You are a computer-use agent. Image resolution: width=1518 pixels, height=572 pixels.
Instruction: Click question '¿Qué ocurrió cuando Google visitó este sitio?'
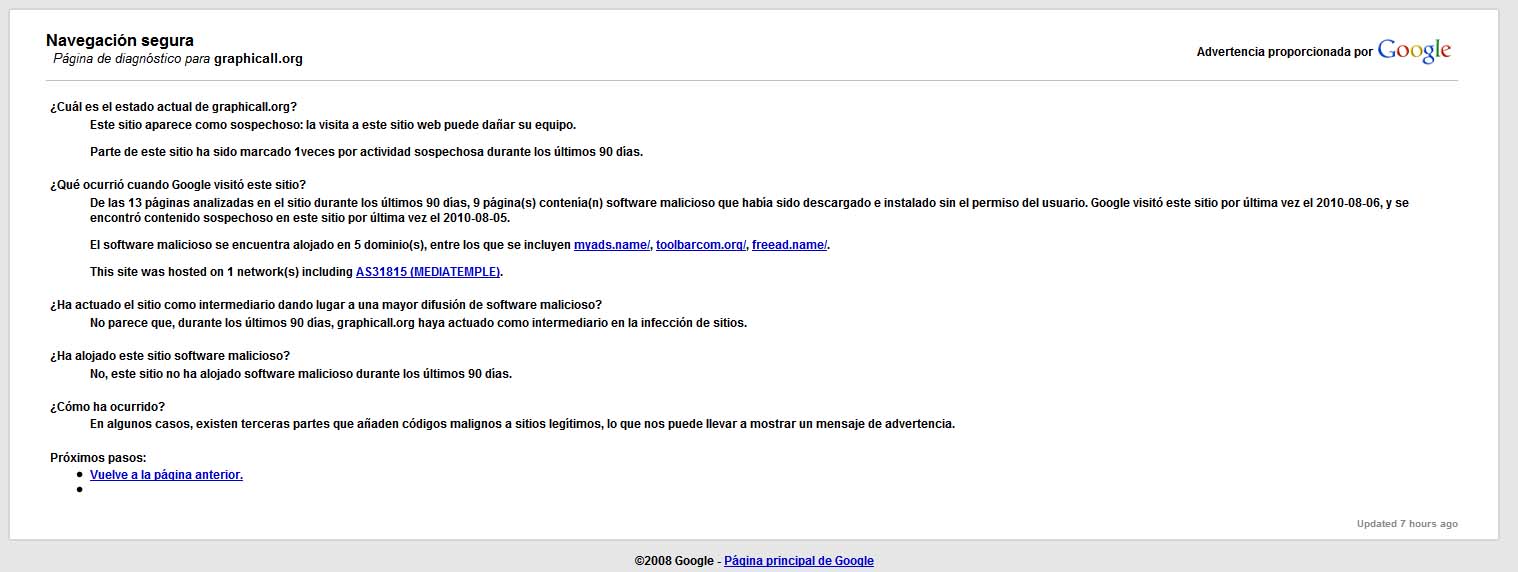pos(178,185)
